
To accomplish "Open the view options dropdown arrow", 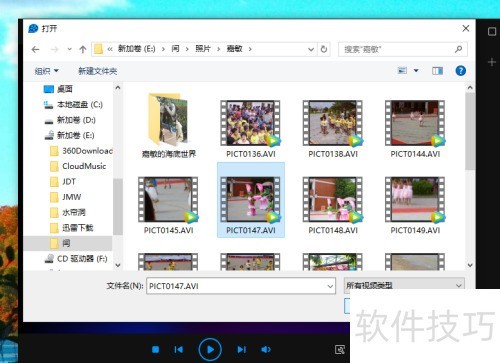I will point(416,70).
